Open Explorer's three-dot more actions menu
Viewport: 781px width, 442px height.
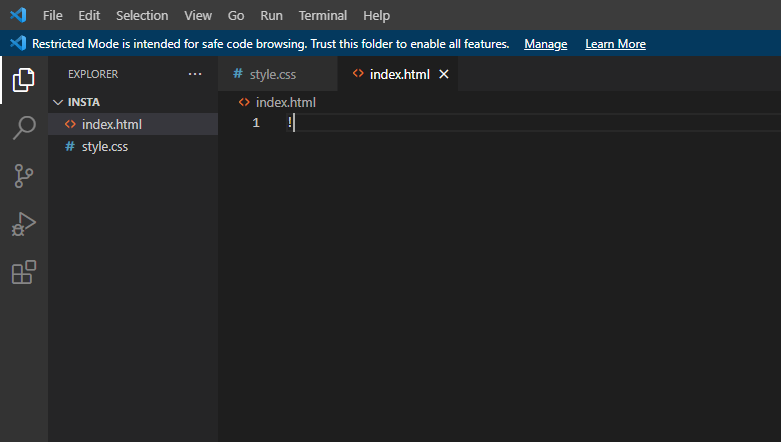[x=195, y=74]
